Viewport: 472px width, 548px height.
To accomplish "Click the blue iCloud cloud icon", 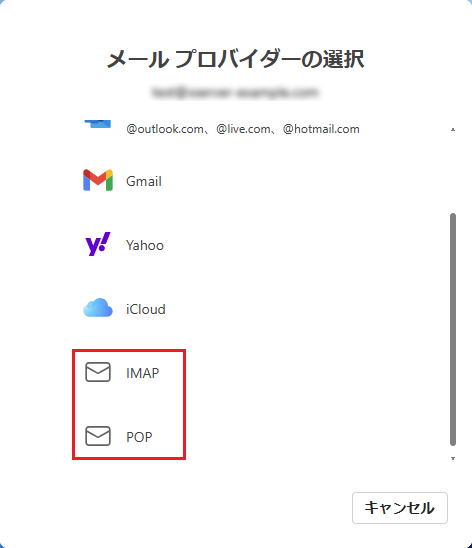I will coord(98,308).
